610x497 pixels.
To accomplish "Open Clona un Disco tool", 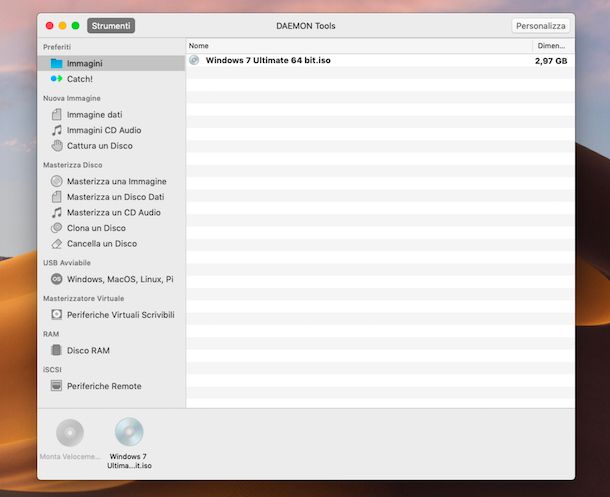I will click(96, 228).
